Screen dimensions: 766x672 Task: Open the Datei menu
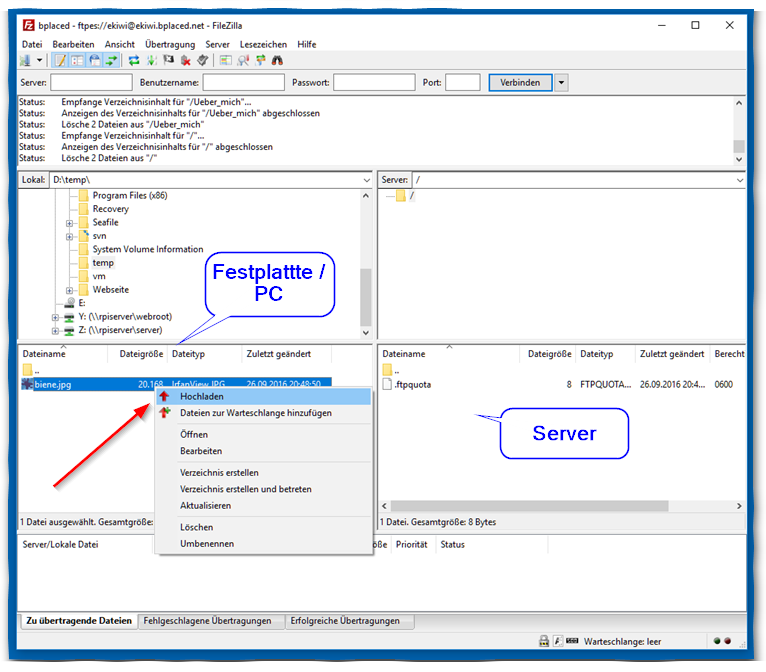coord(32,44)
